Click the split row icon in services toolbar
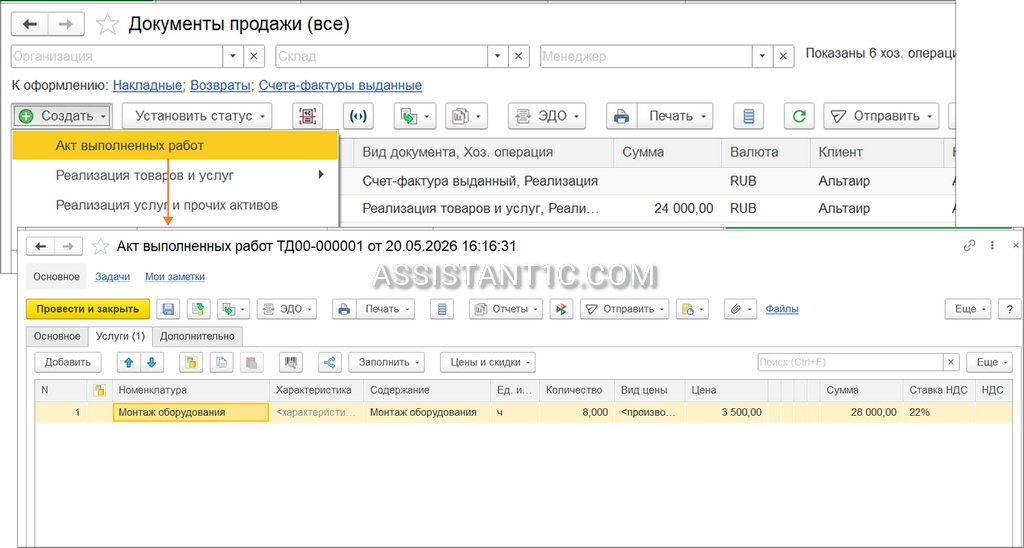This screenshot has width=1024, height=548. (x=330, y=362)
